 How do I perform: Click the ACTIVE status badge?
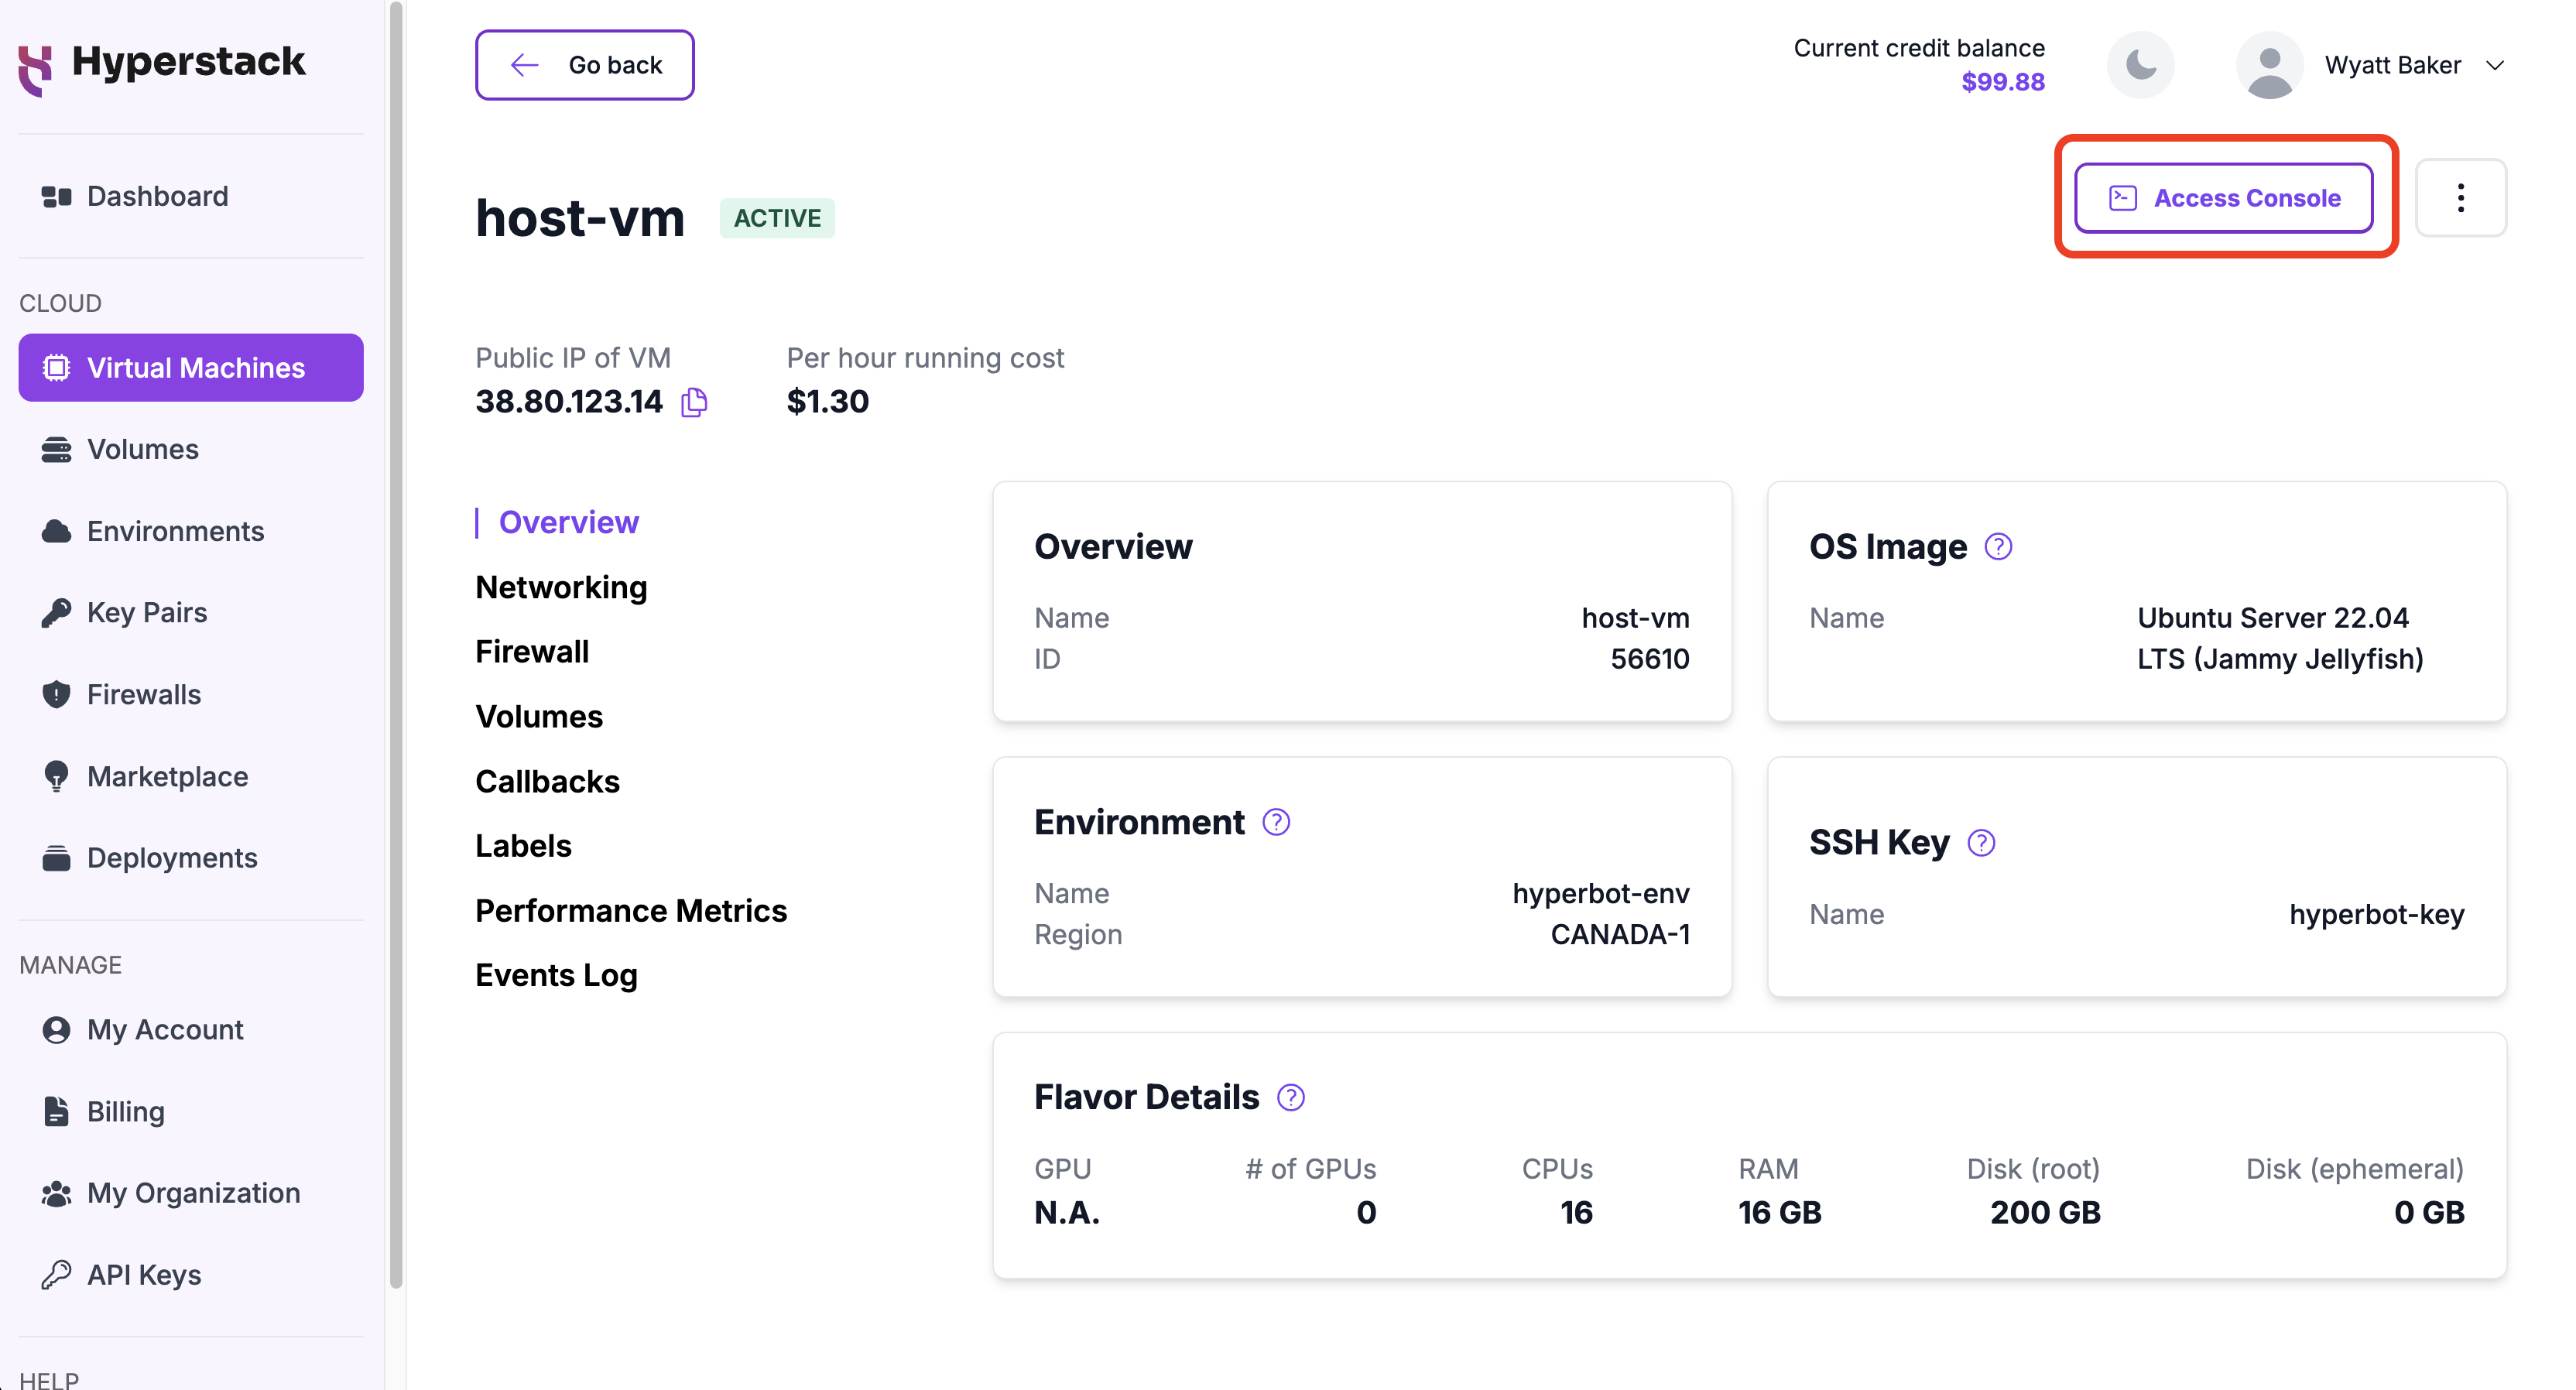[778, 218]
